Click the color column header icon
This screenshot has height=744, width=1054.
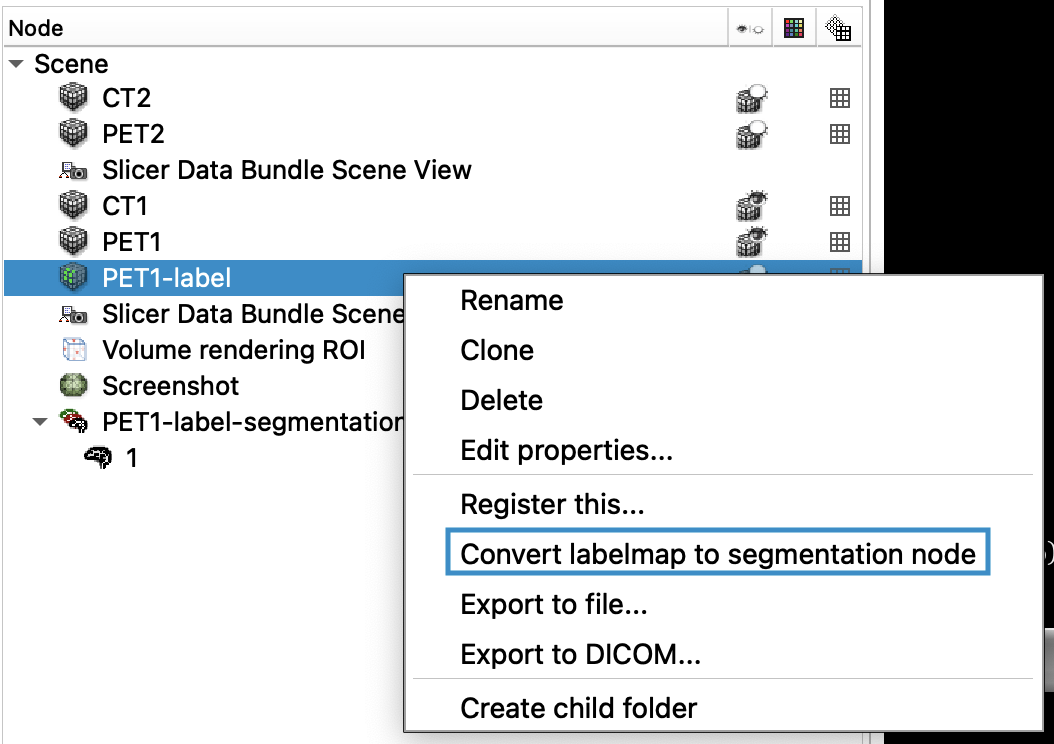794,28
